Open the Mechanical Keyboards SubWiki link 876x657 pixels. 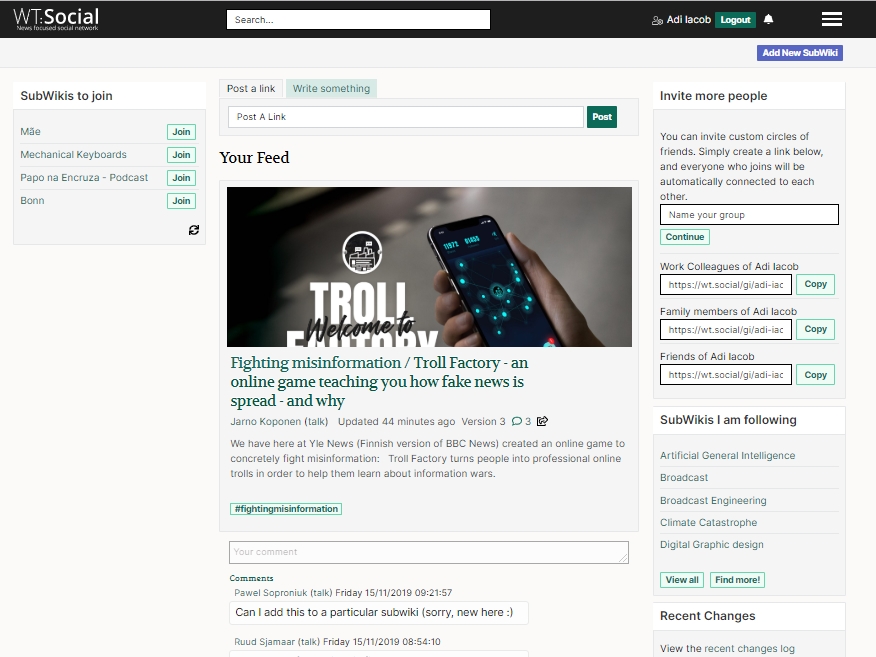73,155
